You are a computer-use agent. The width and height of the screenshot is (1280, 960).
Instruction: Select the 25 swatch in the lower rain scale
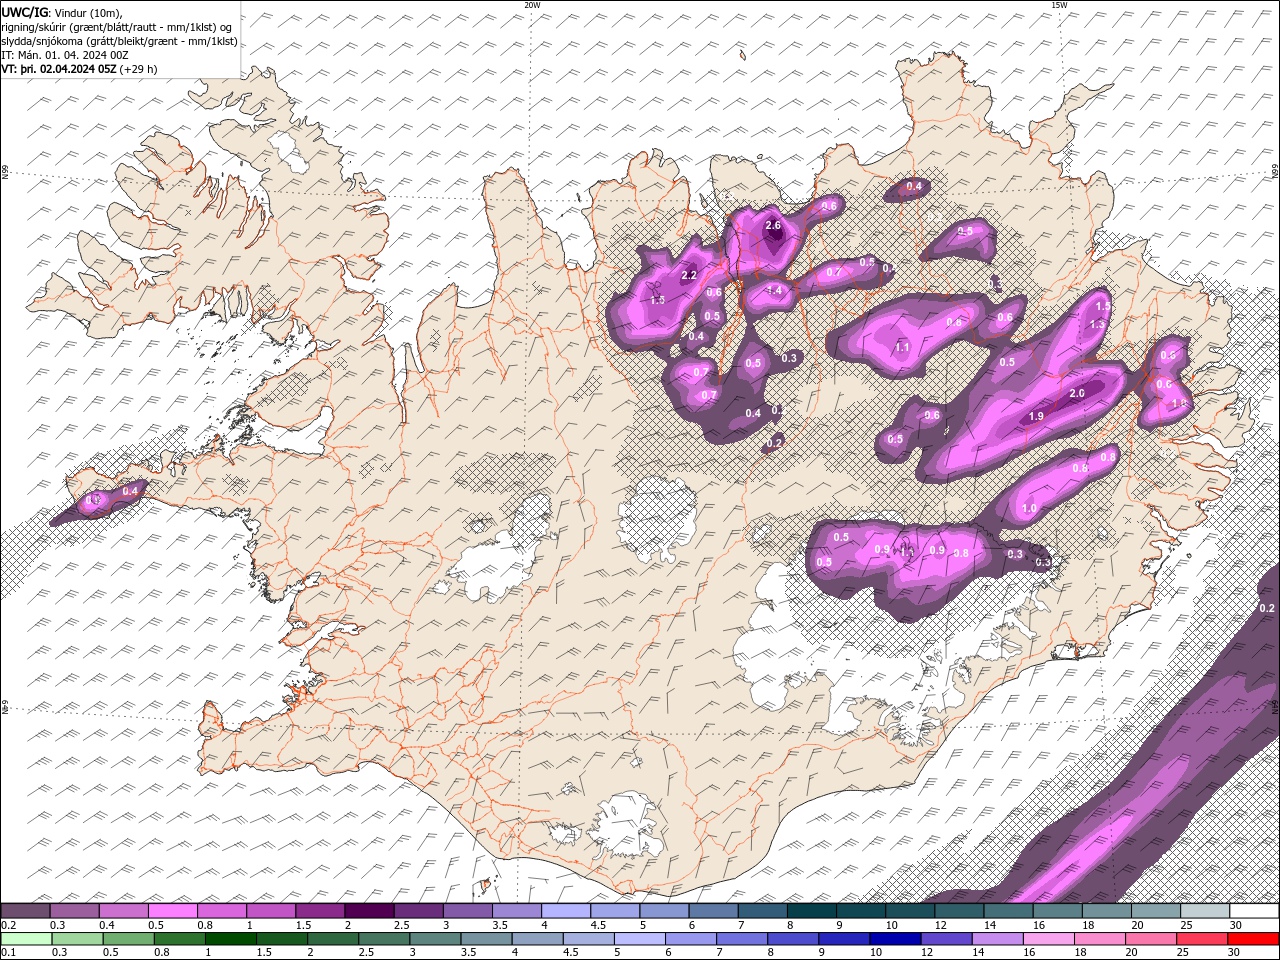[x=1202, y=939]
